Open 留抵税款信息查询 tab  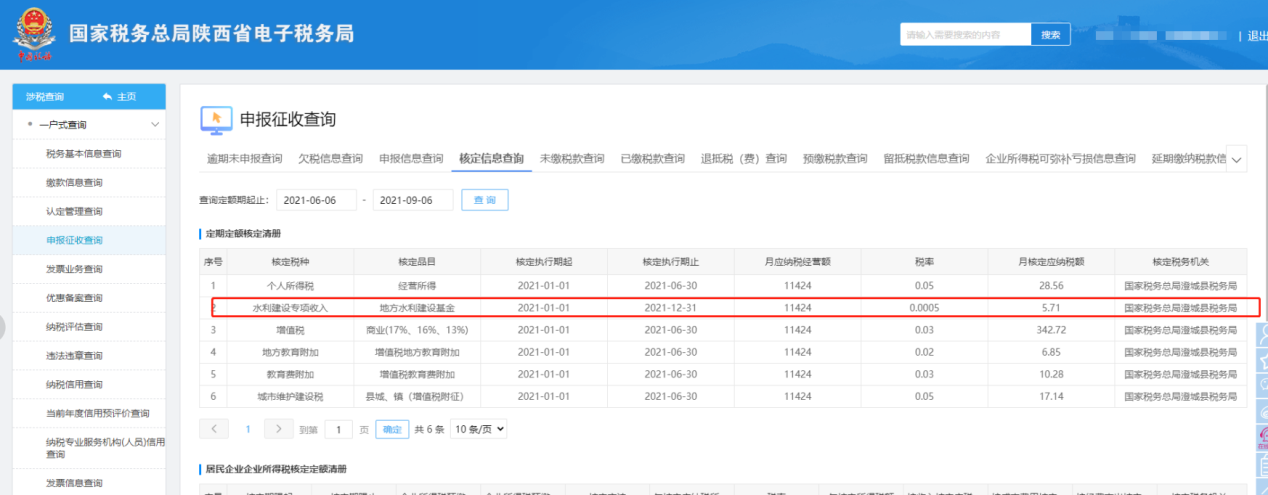[x=926, y=159]
